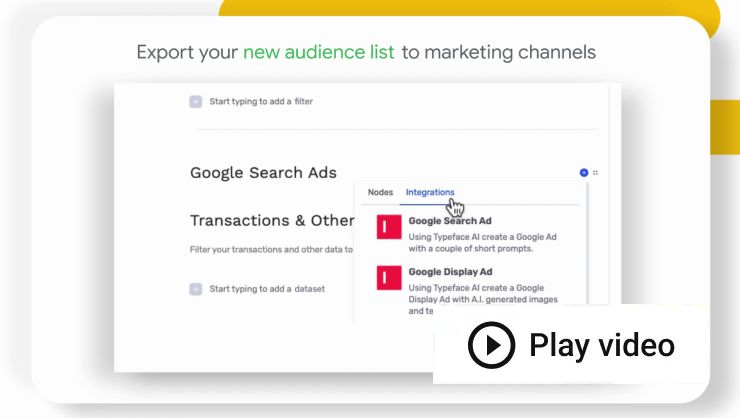The height and width of the screenshot is (418, 740).
Task: Click the 'Using Typeface AI create a Google Ad' description
Action: click(482, 242)
